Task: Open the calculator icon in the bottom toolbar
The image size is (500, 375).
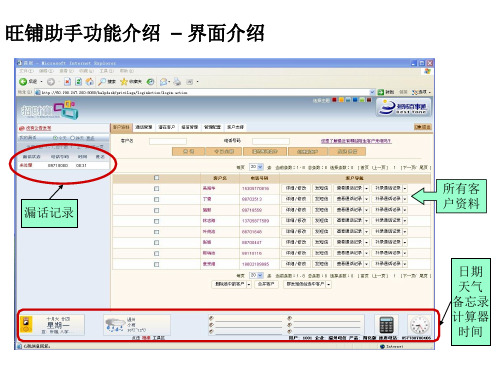Action: point(386,325)
